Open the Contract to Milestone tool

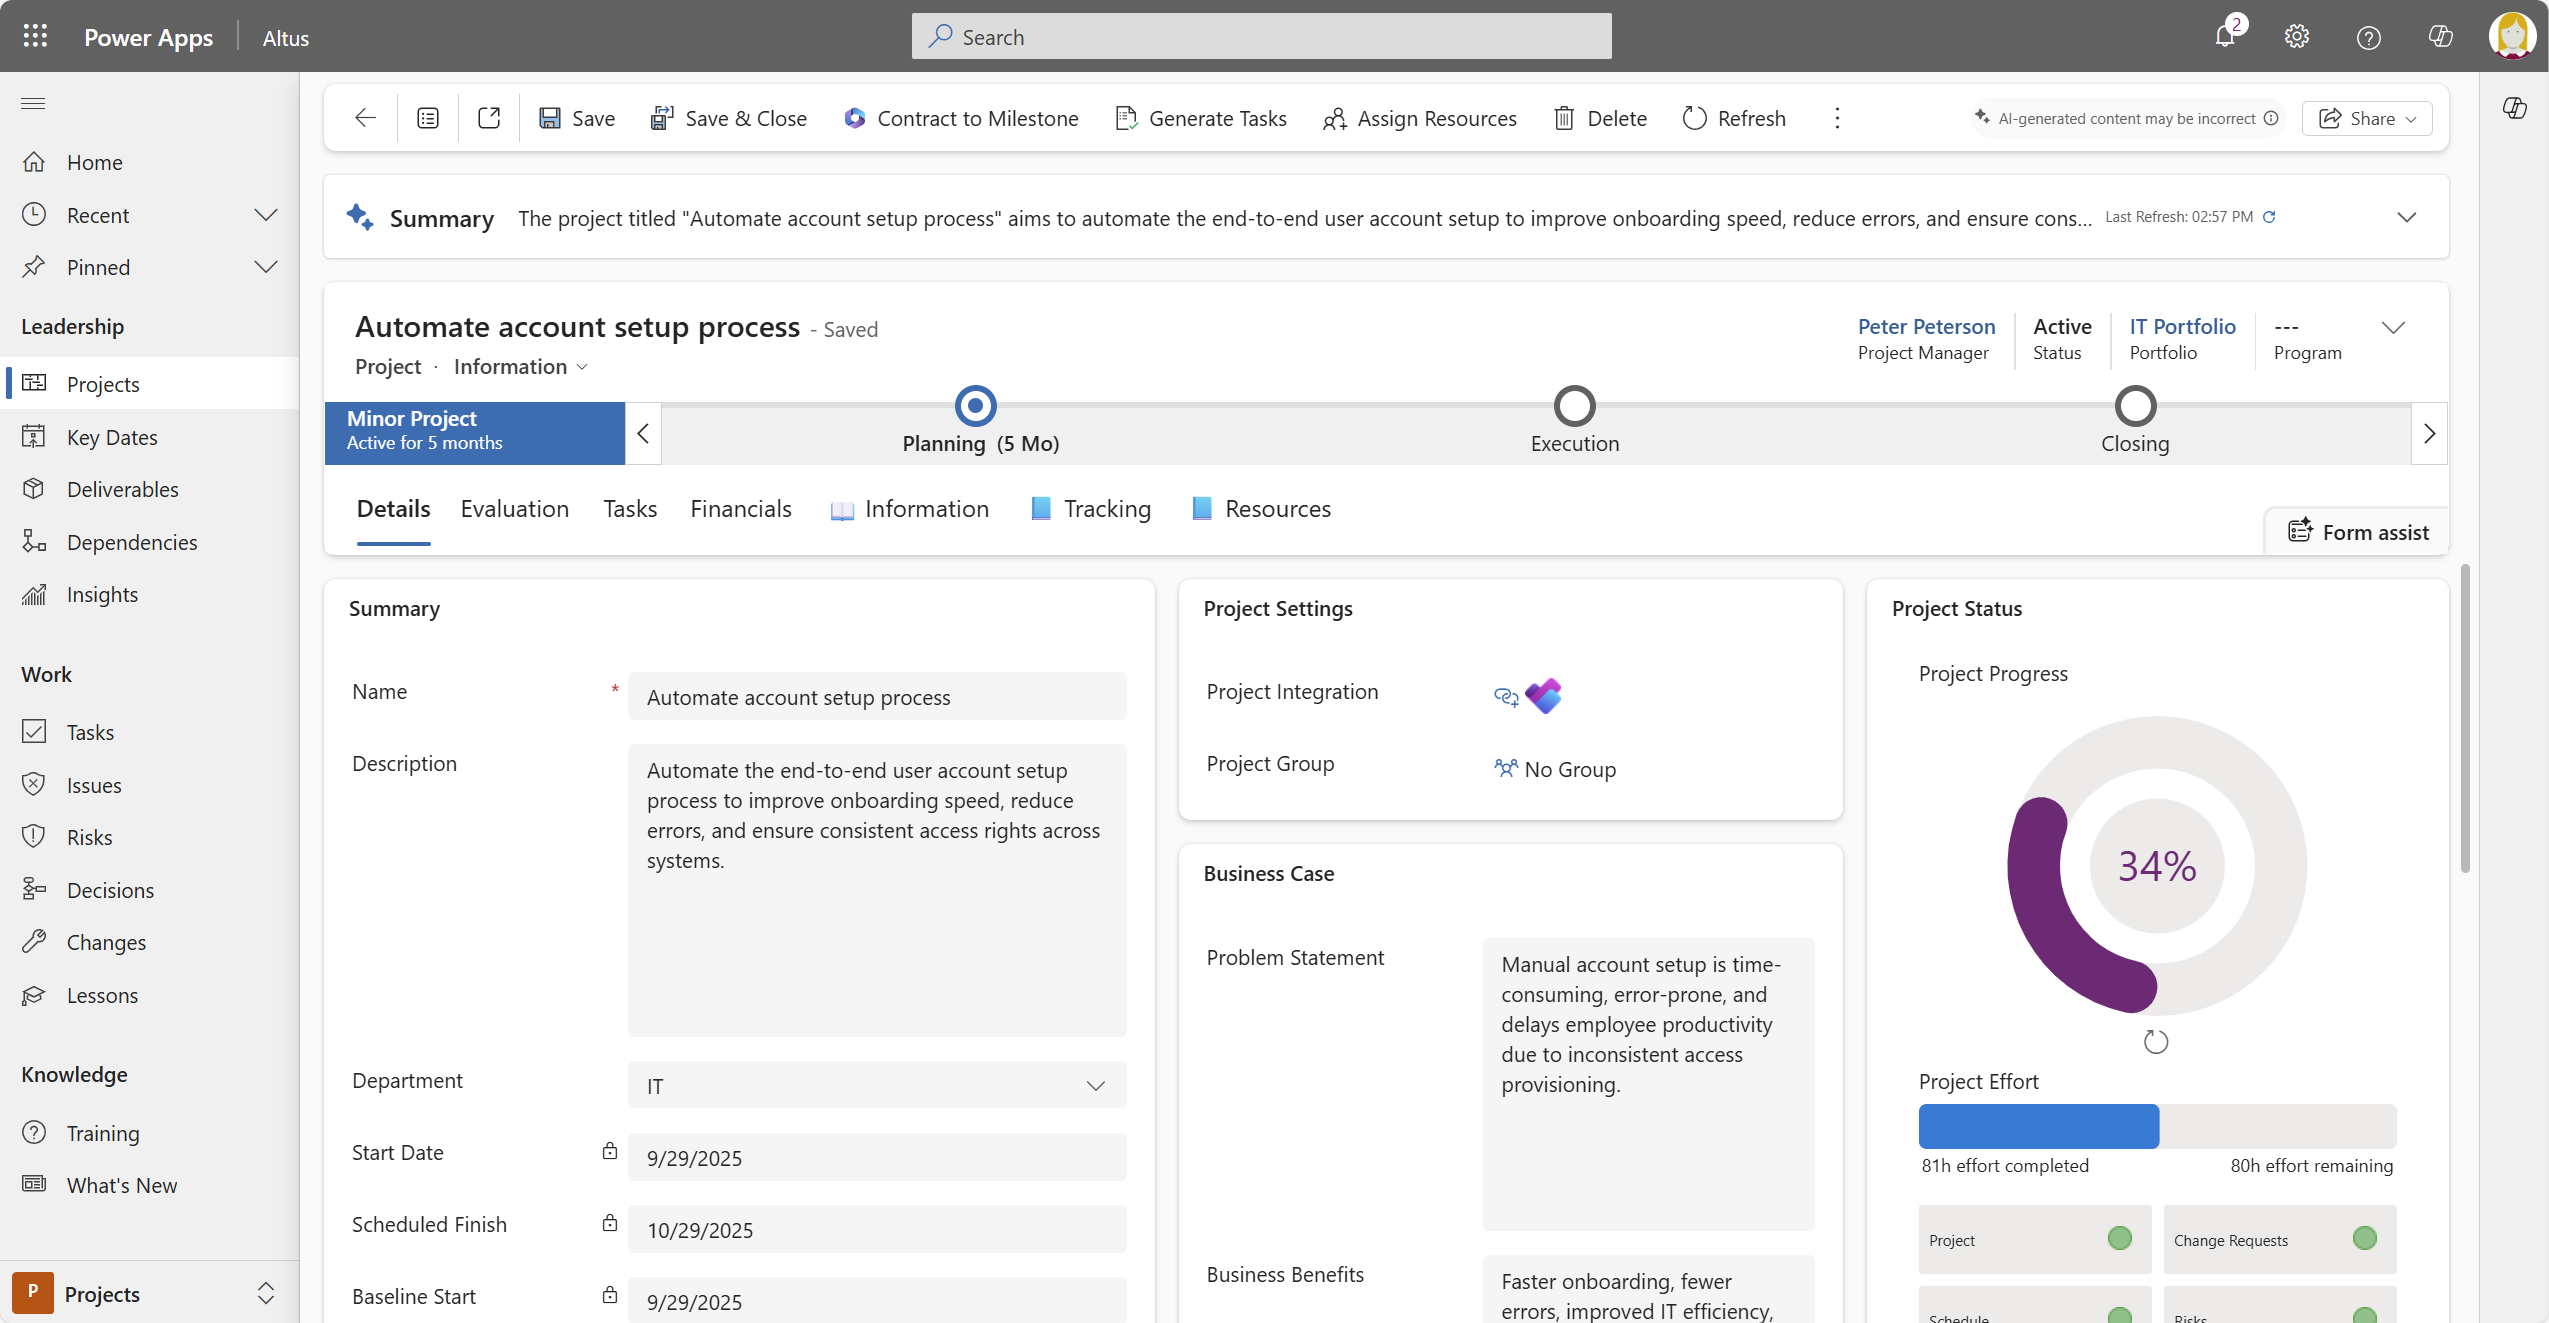[x=960, y=118]
